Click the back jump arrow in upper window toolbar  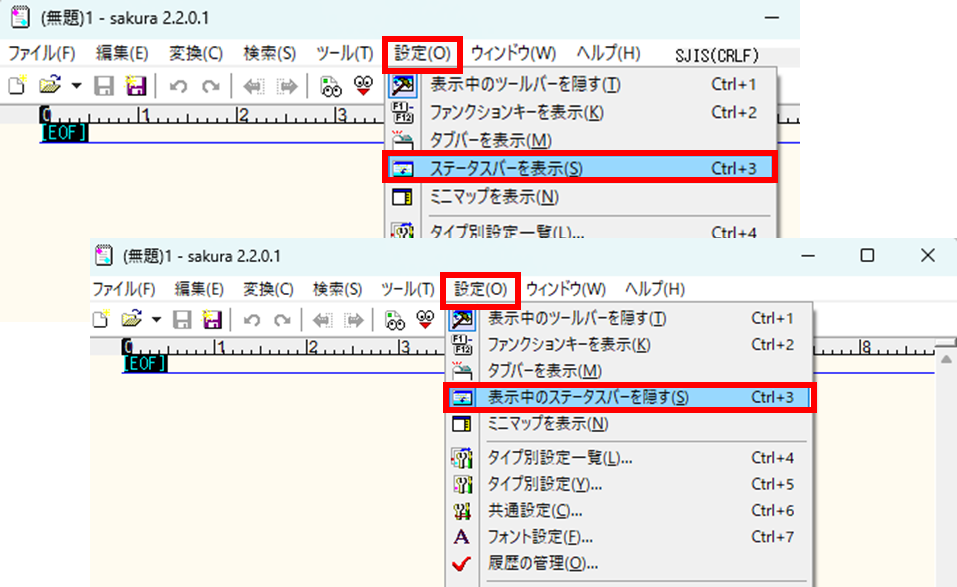point(253,87)
